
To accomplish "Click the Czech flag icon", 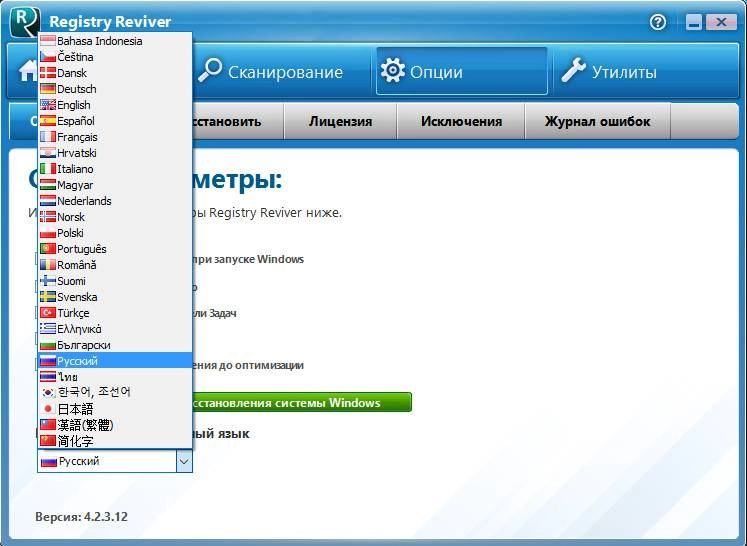I will (48, 57).
